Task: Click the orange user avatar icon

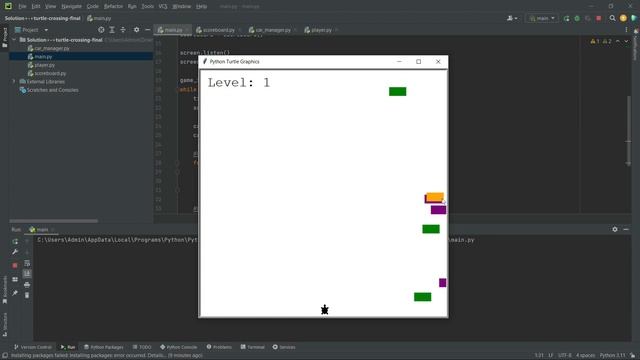Action: [x=623, y=18]
